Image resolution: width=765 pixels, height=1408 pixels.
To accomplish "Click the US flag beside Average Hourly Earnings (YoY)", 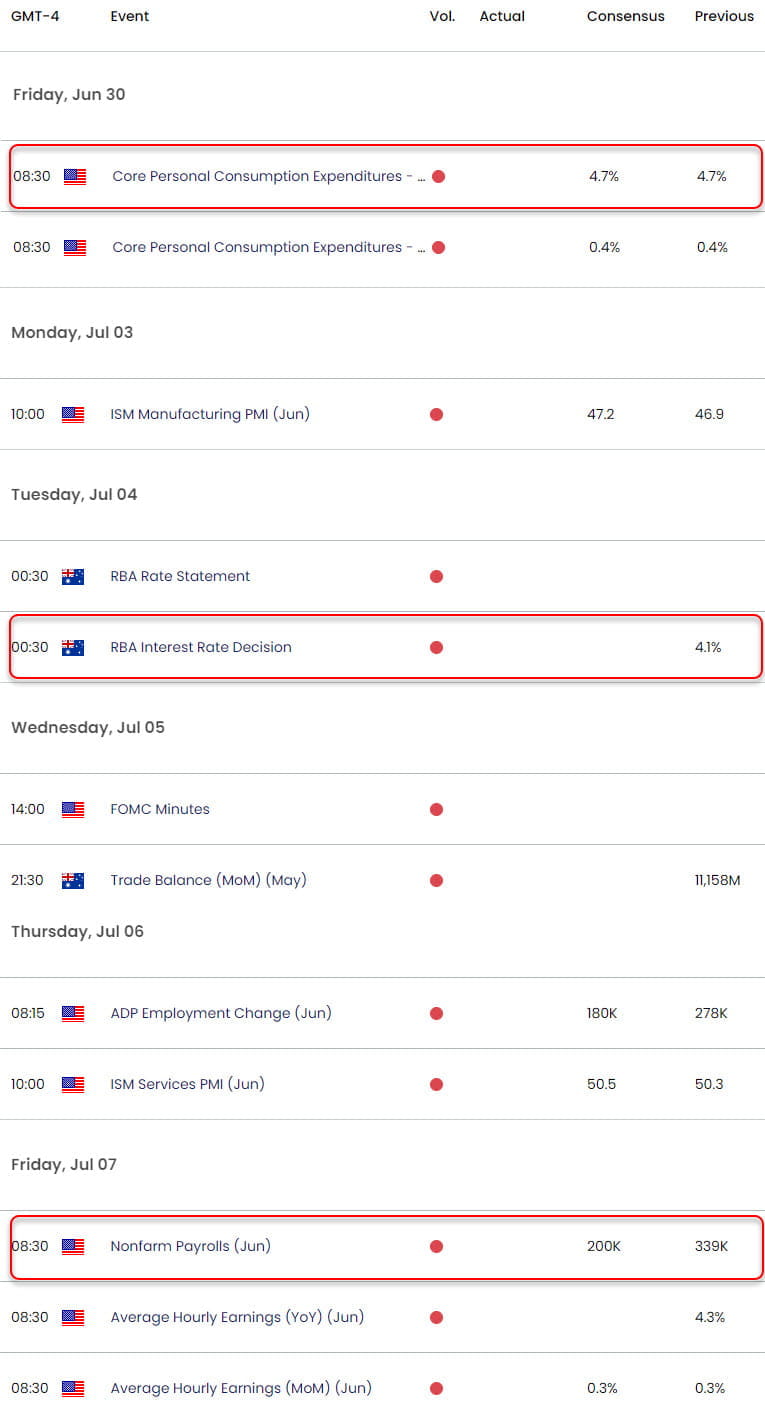I will click(x=73, y=1317).
